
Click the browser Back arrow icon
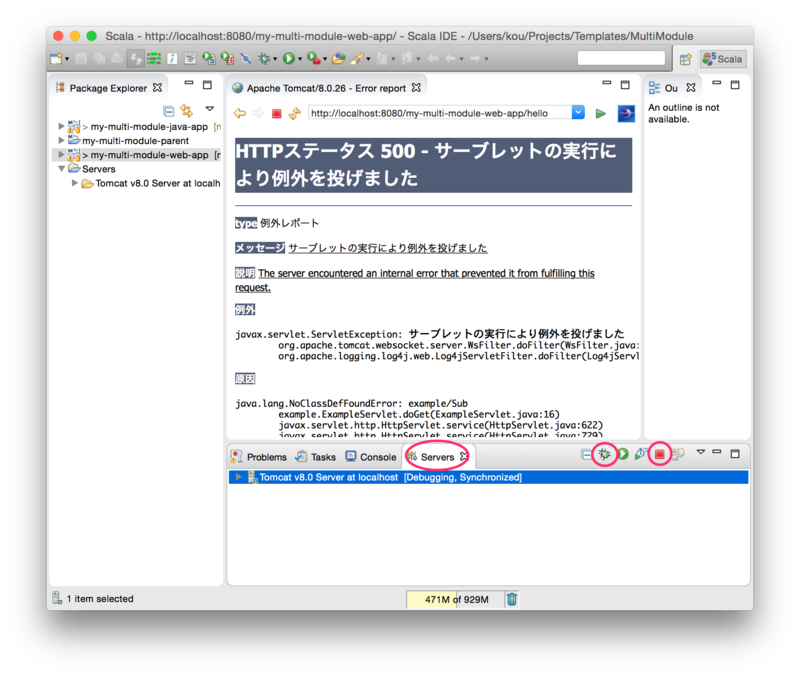coord(239,113)
